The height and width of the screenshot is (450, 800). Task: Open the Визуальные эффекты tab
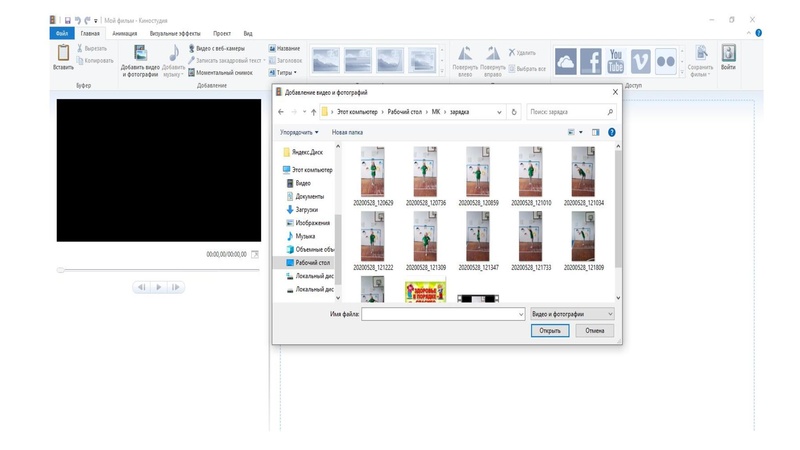[x=175, y=33]
